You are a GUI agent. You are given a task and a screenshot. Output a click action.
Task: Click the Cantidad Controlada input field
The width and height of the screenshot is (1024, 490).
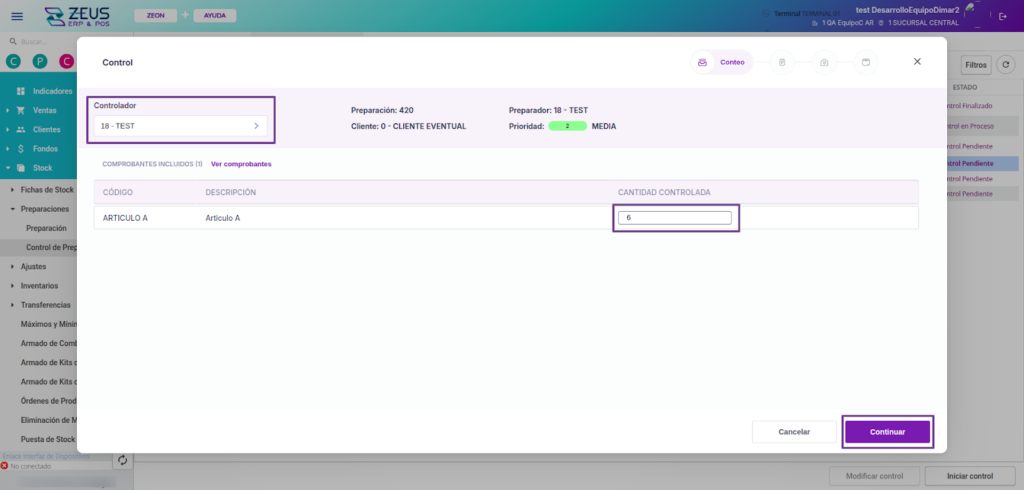click(674, 217)
